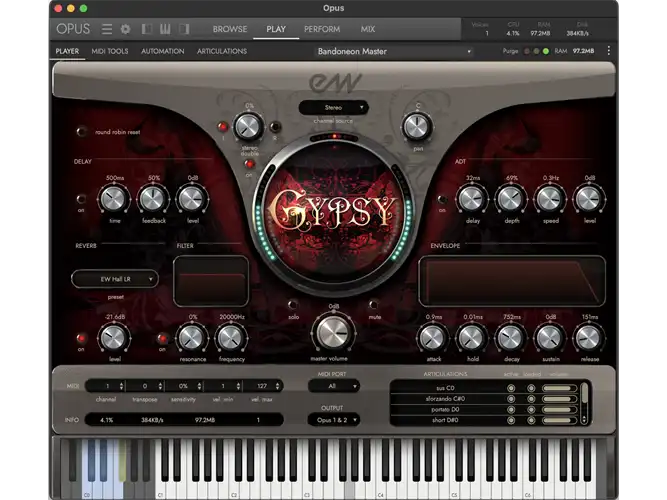Click the reverb level knob
Viewport: 667px width, 500px height.
(x=114, y=337)
